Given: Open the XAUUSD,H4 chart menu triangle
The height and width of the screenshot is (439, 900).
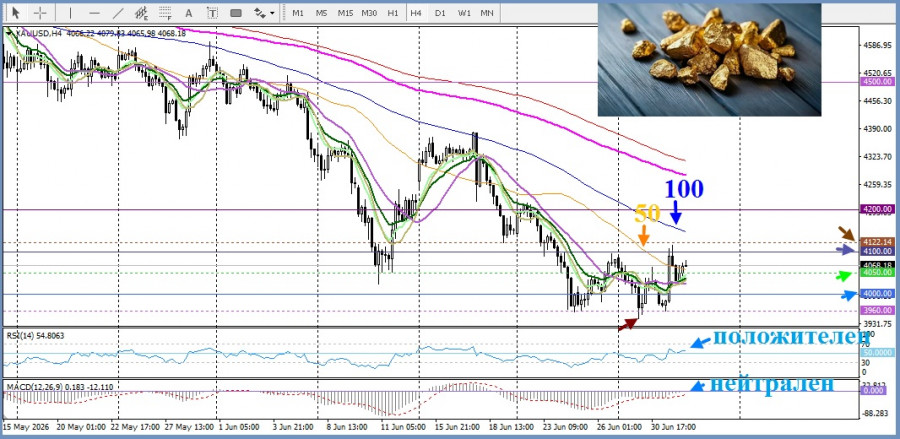Looking at the screenshot, I should click(8, 33).
